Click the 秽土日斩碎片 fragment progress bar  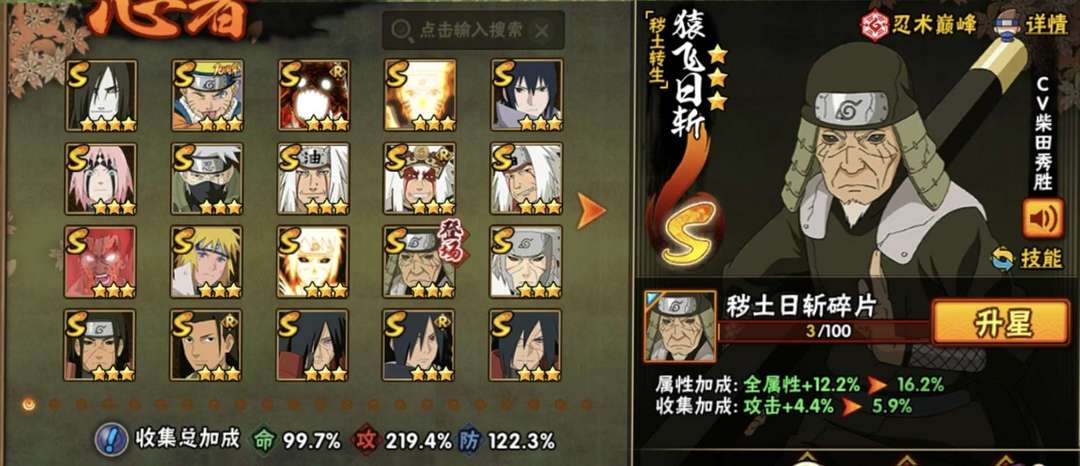[824, 331]
